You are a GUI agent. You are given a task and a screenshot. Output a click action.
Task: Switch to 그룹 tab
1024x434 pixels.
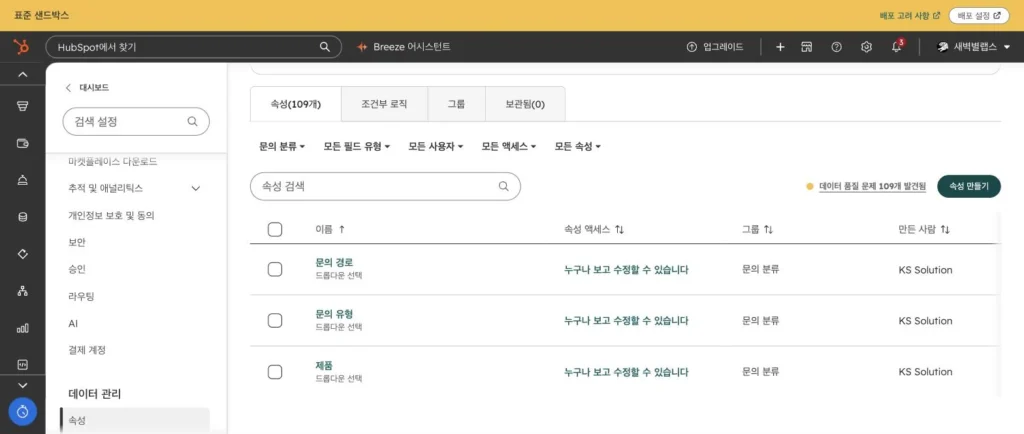click(456, 104)
